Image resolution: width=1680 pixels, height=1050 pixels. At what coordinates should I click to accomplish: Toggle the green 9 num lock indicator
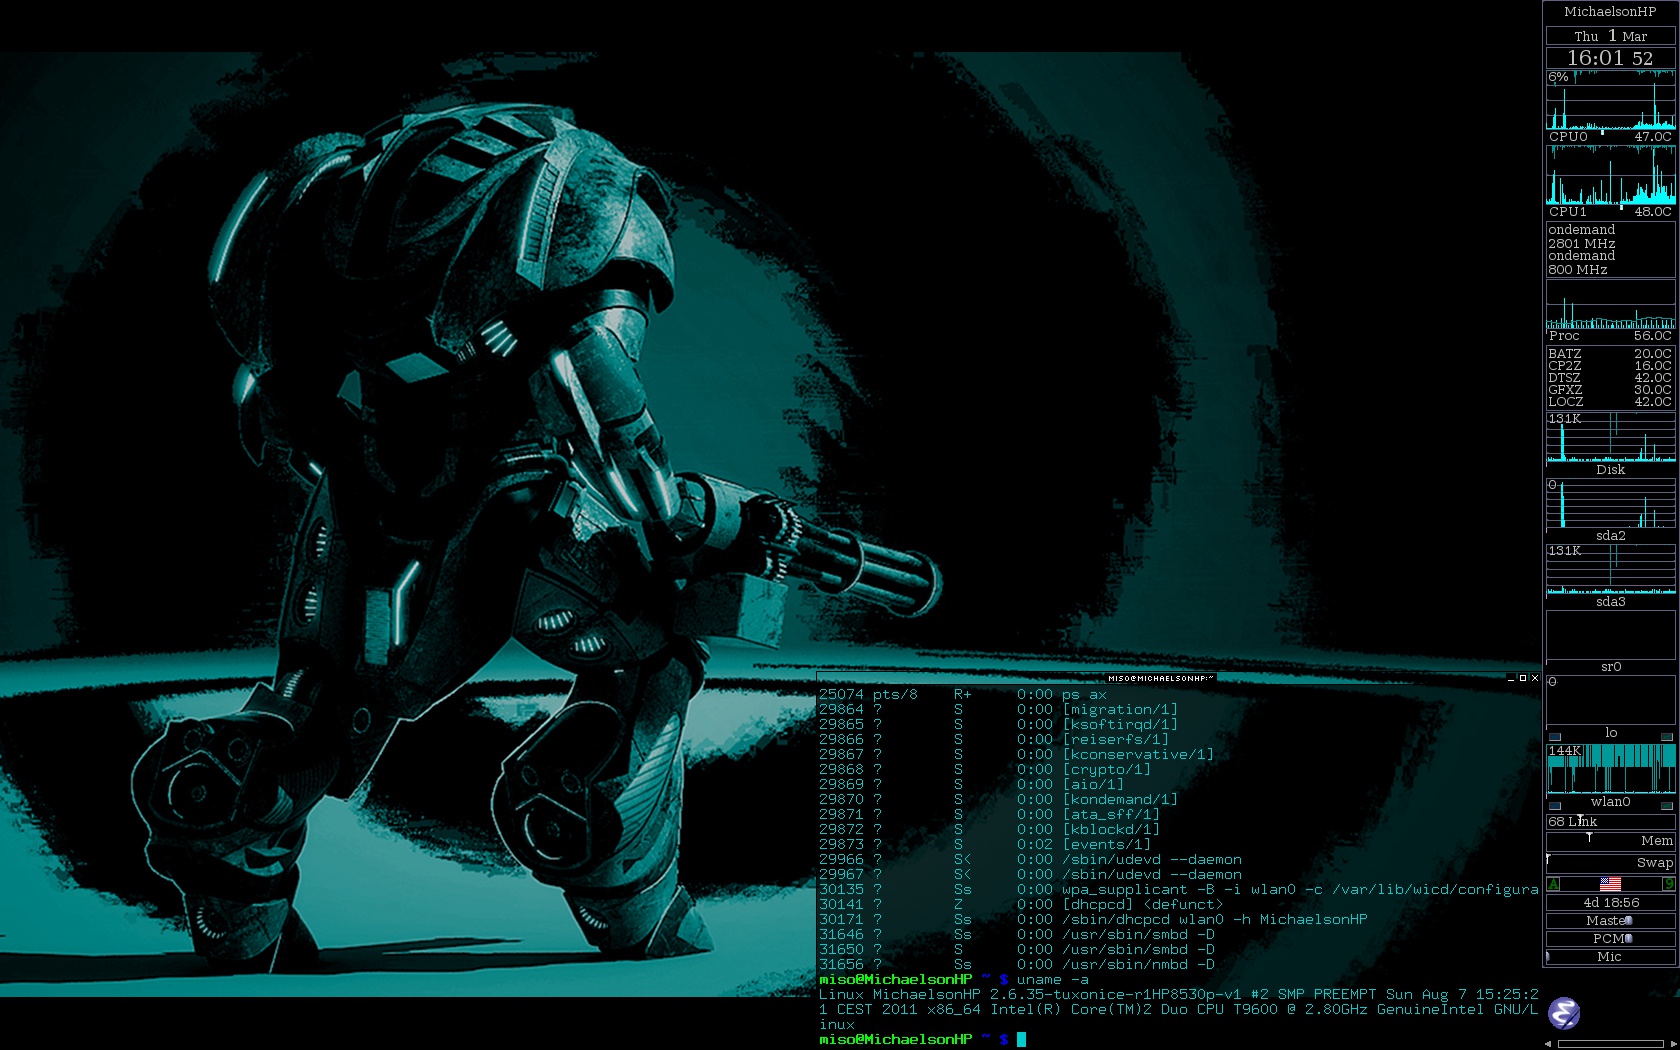click(x=1668, y=884)
